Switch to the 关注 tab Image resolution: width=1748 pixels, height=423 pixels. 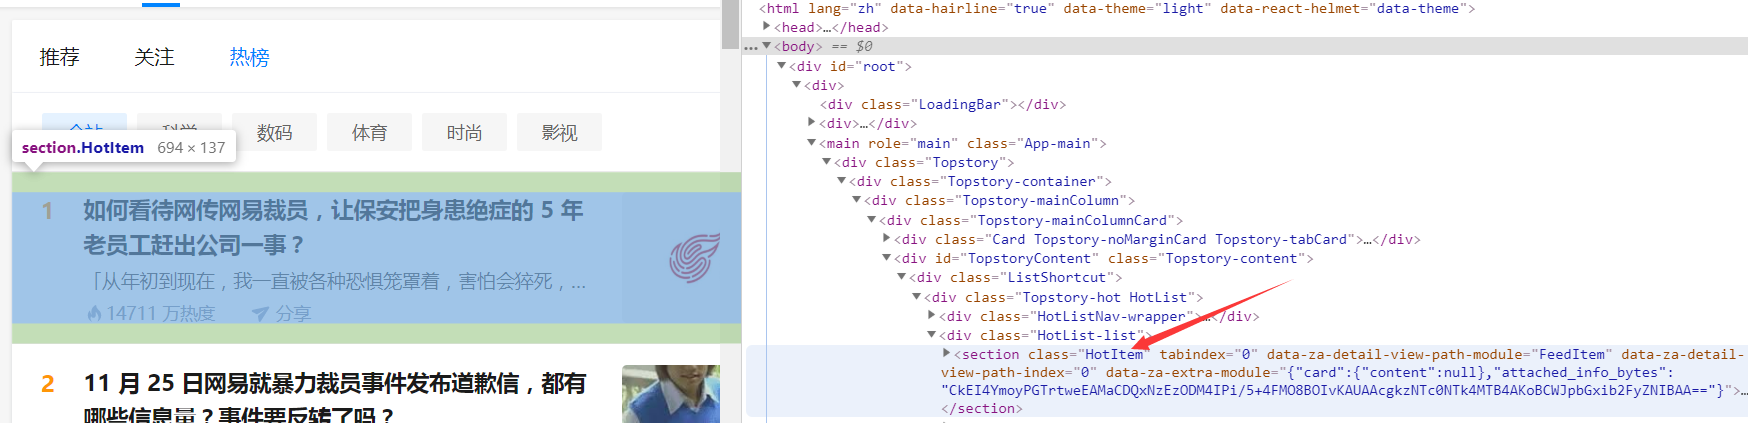[x=154, y=57]
